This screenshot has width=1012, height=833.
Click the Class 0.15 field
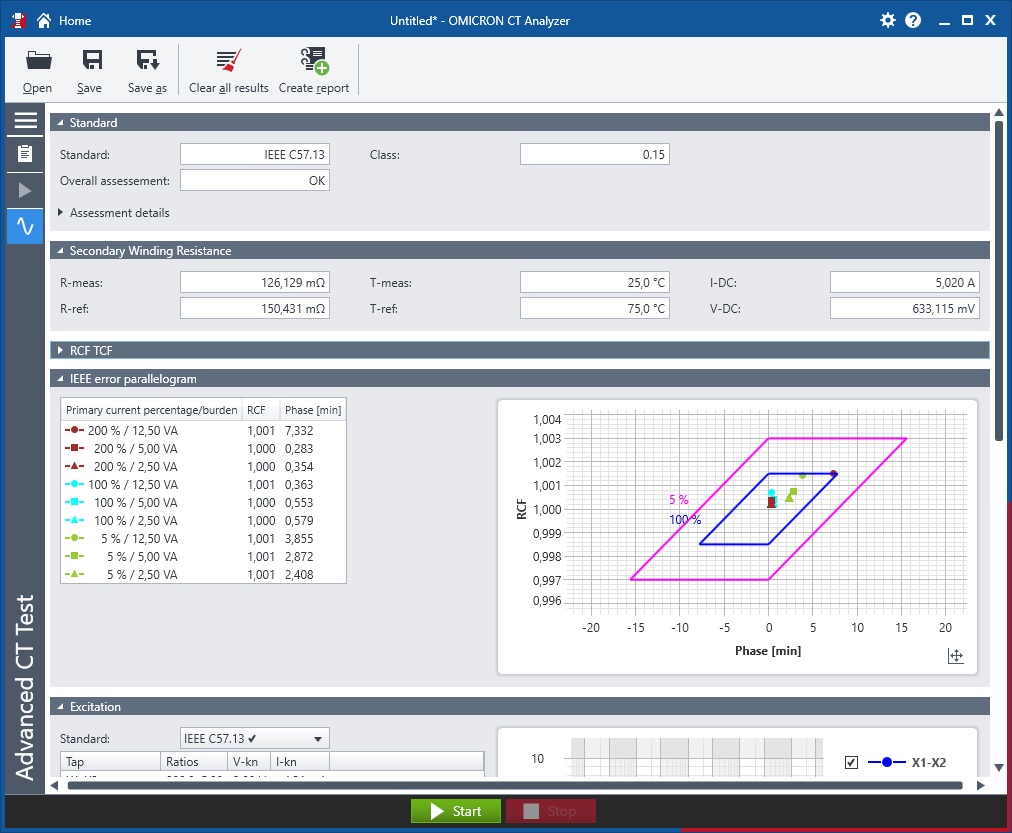coord(595,155)
